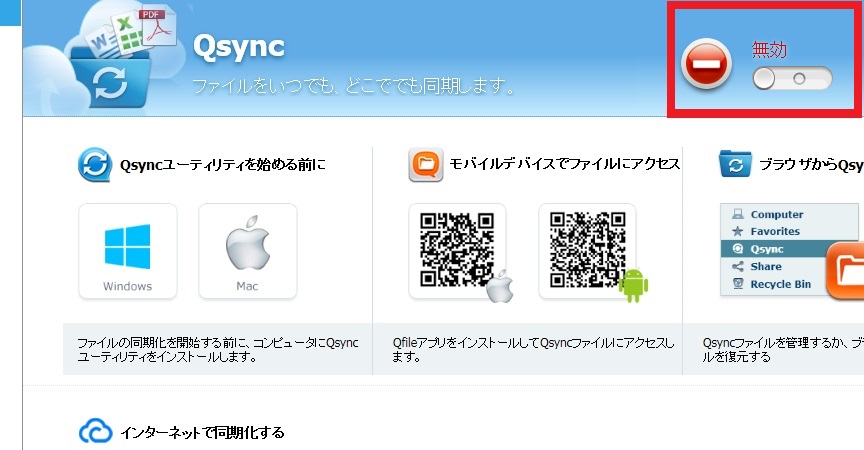Click the Qsyncユーティリティを始める前に heading

pos(223,165)
